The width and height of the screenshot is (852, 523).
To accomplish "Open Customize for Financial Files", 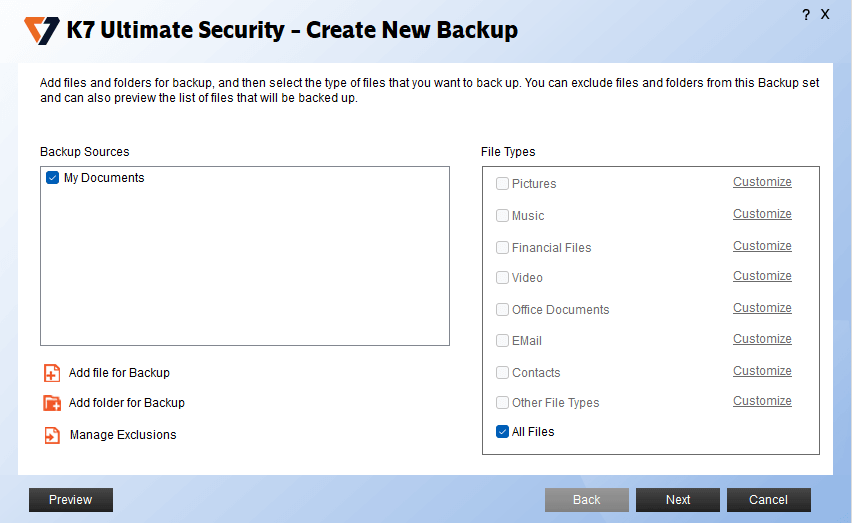I will pos(762,246).
